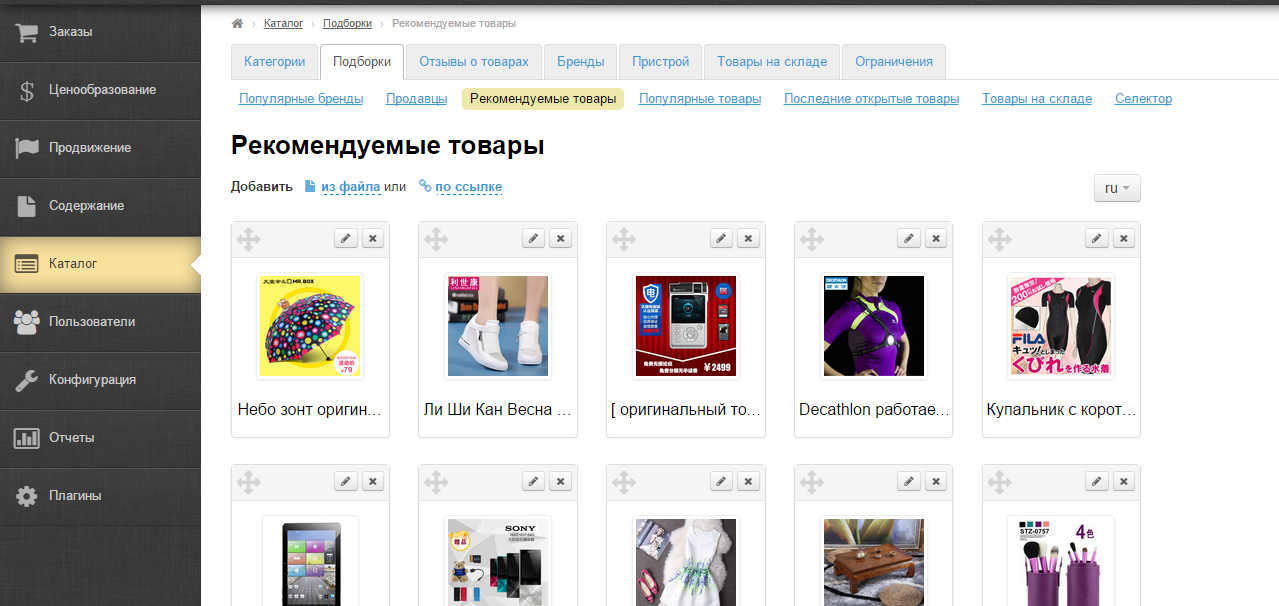Open the Пользователи sidebar menu item
The image size is (1279, 606).
[x=100, y=322]
